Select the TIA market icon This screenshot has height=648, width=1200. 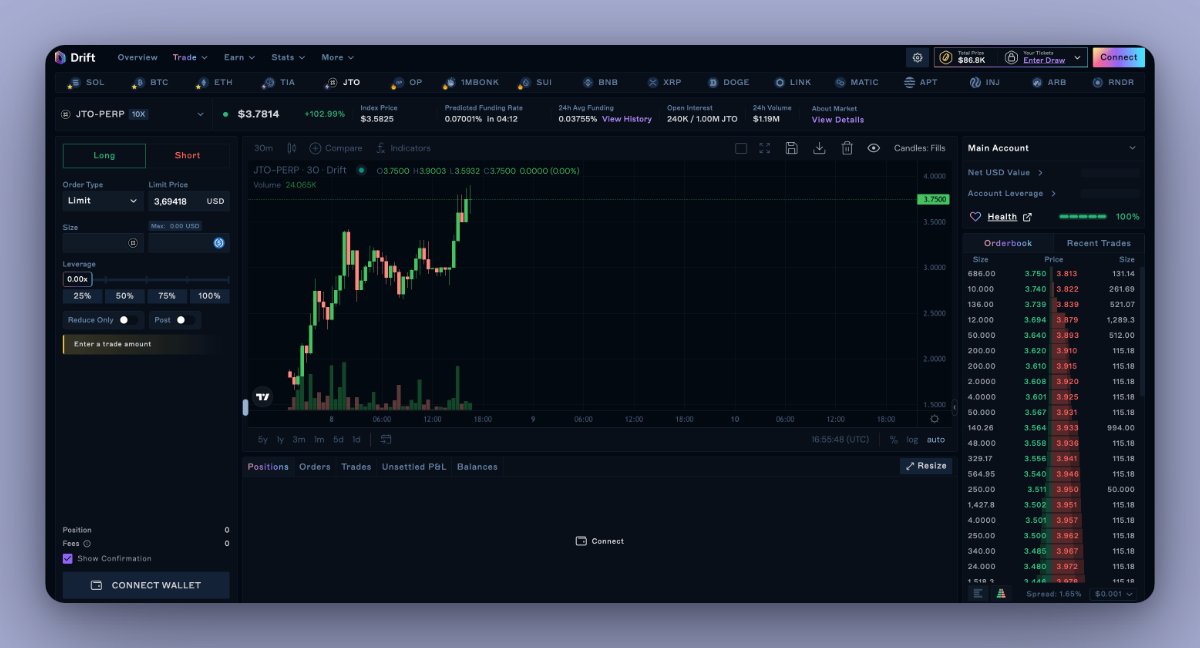pyautogui.click(x=267, y=82)
